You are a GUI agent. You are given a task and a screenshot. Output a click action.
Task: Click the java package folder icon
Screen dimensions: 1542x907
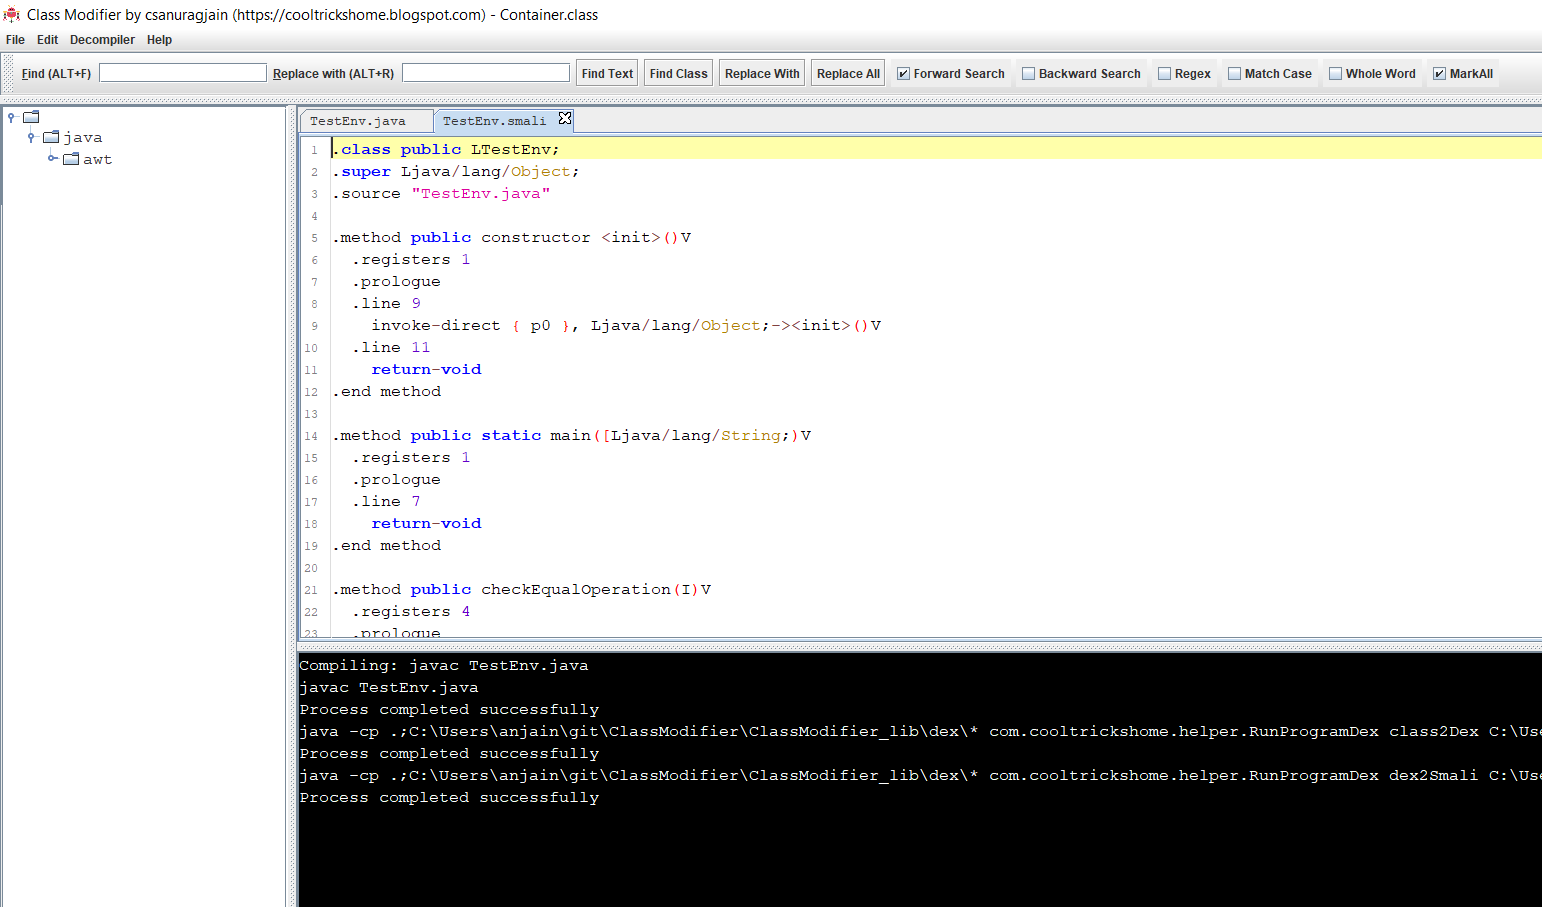pos(53,137)
